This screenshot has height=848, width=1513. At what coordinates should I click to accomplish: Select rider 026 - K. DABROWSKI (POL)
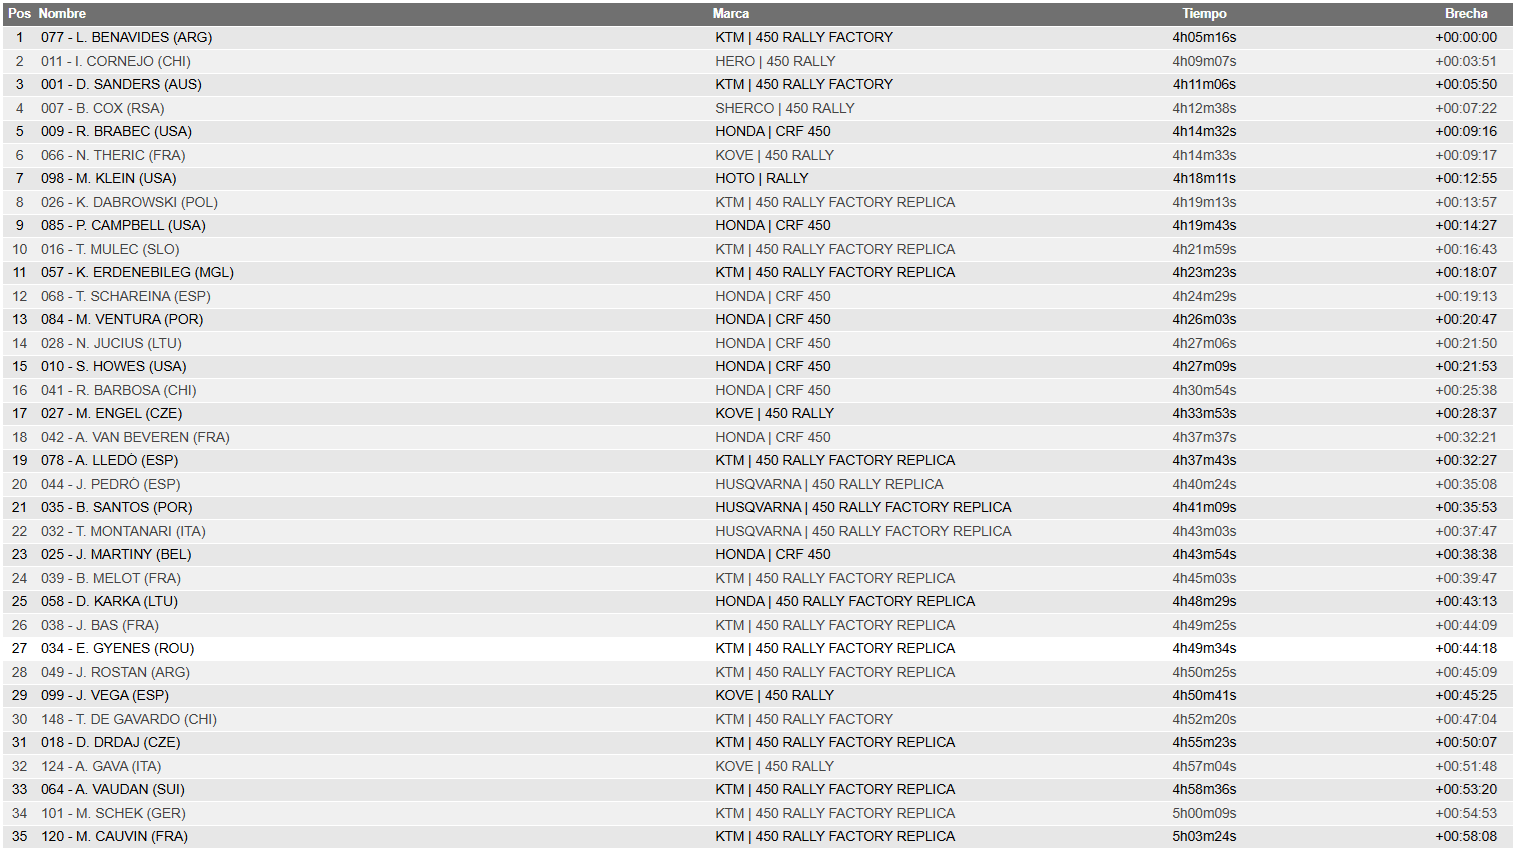129,202
